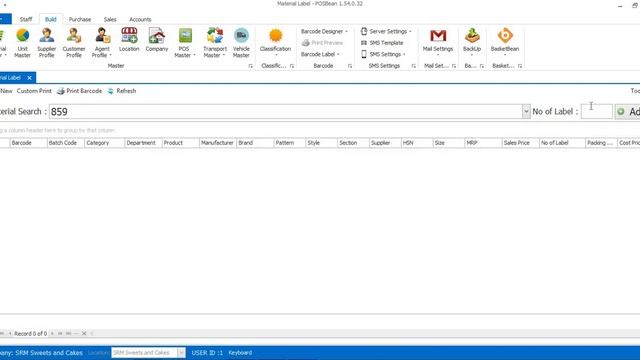Open the Location dropdown in status bar
640x360 pixels.
click(x=181, y=353)
